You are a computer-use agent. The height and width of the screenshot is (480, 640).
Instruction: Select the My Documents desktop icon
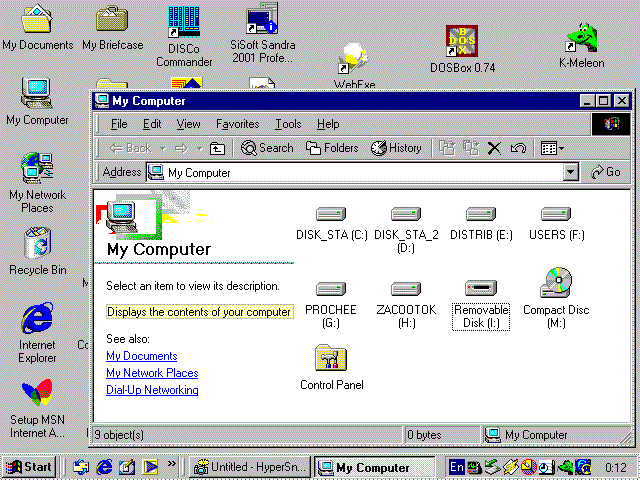(37, 27)
